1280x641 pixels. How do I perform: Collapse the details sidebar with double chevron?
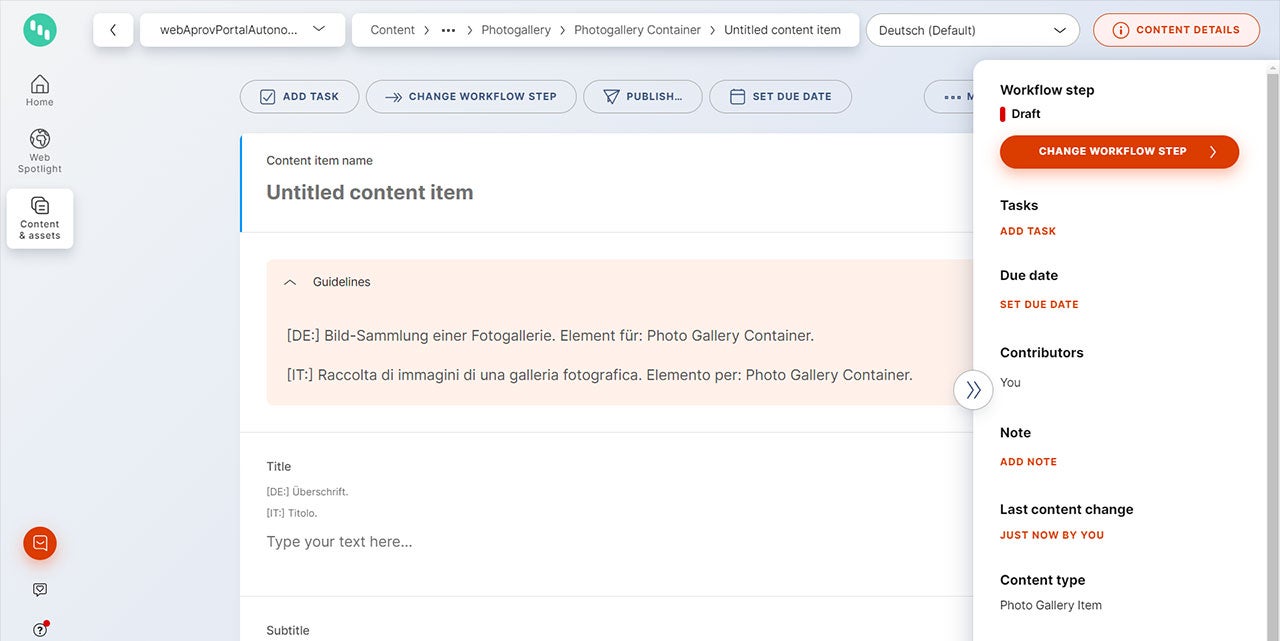click(x=973, y=390)
